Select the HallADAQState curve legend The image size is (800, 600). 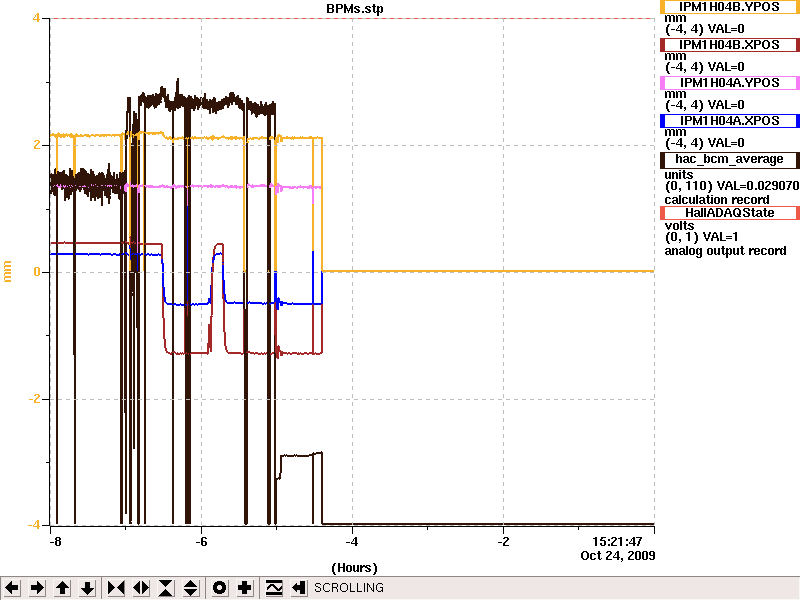coord(730,213)
